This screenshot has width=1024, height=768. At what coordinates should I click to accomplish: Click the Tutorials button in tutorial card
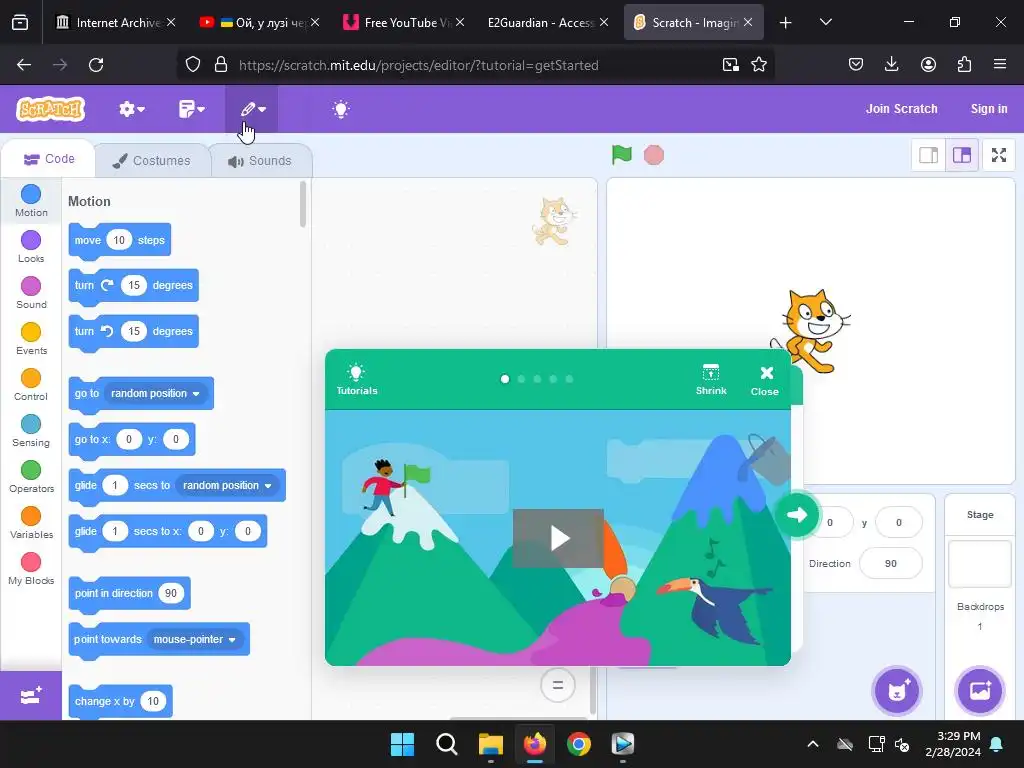tap(357, 379)
